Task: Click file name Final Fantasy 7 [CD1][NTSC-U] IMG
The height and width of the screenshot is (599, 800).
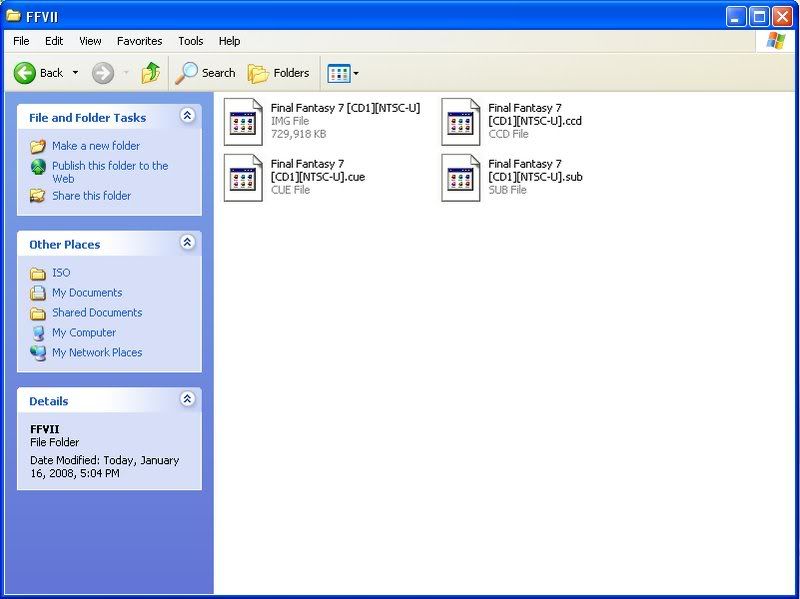Action: [x=345, y=108]
